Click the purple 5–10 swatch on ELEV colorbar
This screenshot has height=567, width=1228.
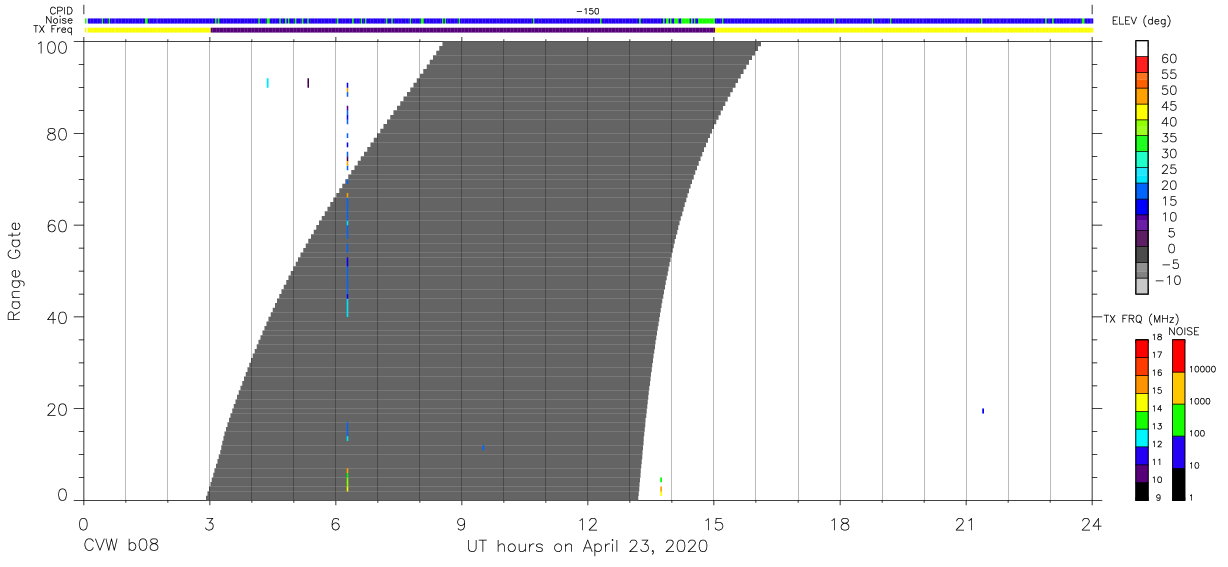(1142, 225)
